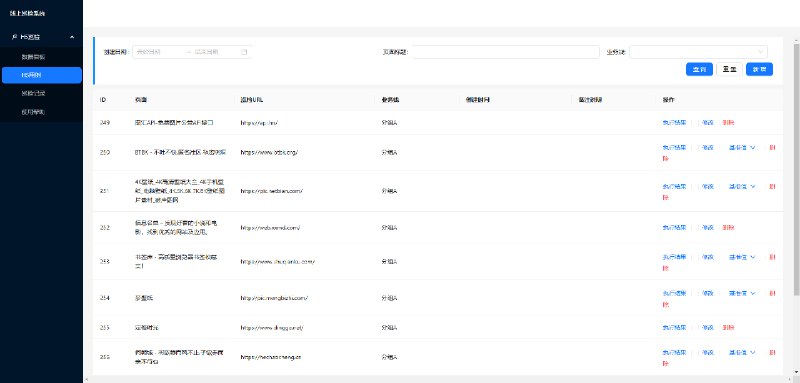
Task: Click the 业务线 column header
Action: [x=390, y=100]
